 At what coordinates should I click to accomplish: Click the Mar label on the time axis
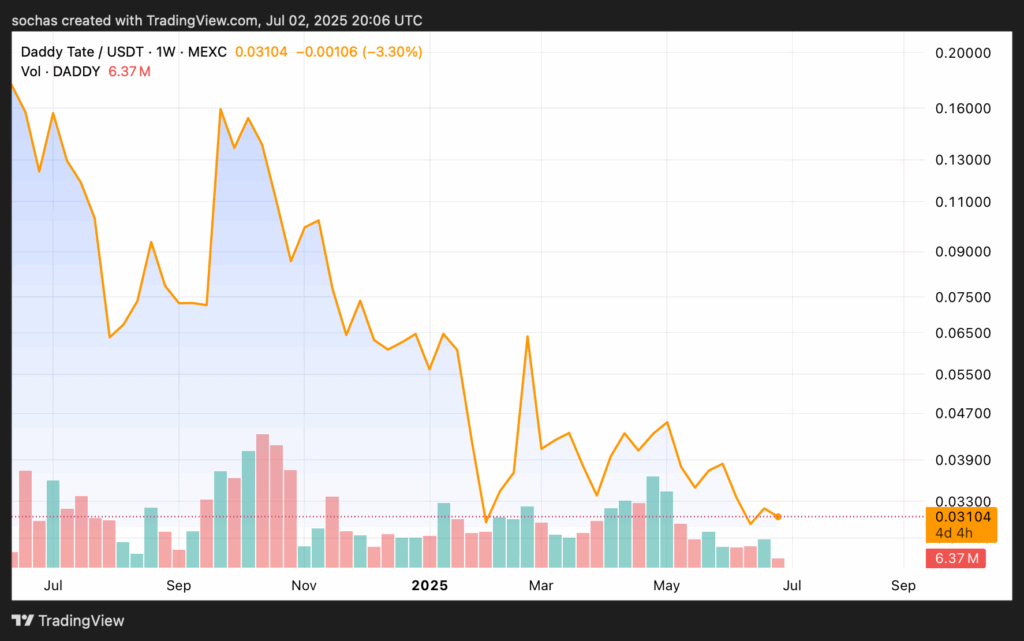pos(541,586)
